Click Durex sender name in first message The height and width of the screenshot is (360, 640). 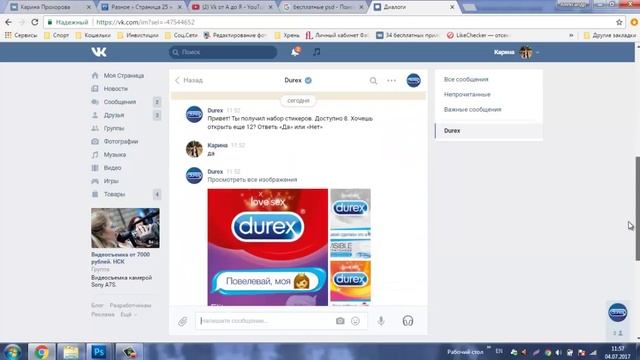[x=215, y=110]
